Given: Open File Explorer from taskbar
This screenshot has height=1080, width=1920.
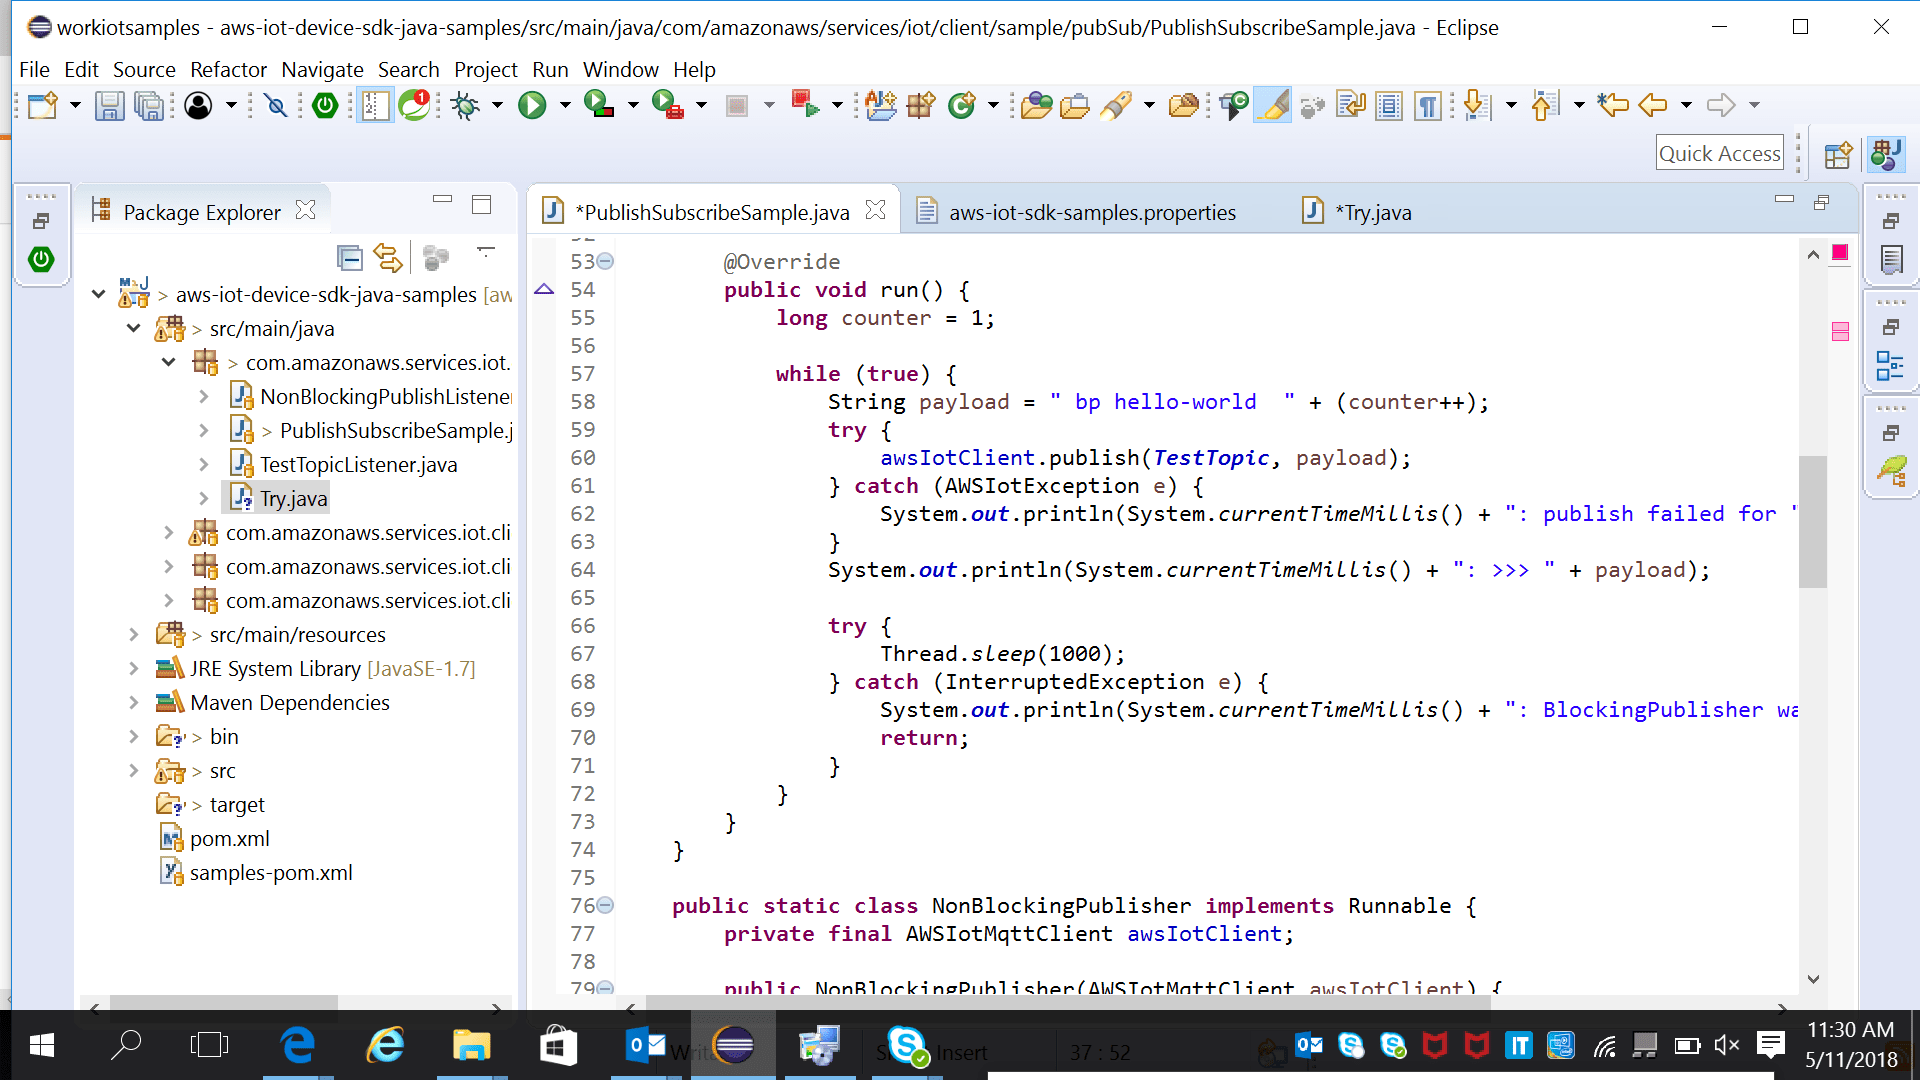Looking at the screenshot, I should point(471,1045).
